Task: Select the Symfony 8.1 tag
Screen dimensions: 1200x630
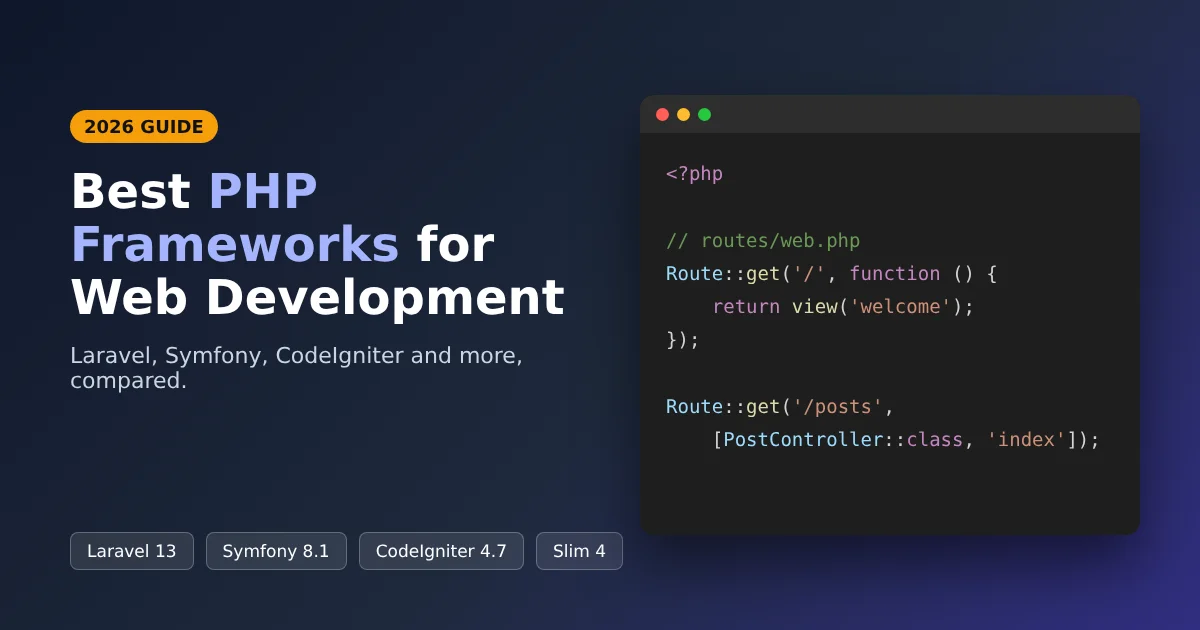Action: click(x=276, y=551)
